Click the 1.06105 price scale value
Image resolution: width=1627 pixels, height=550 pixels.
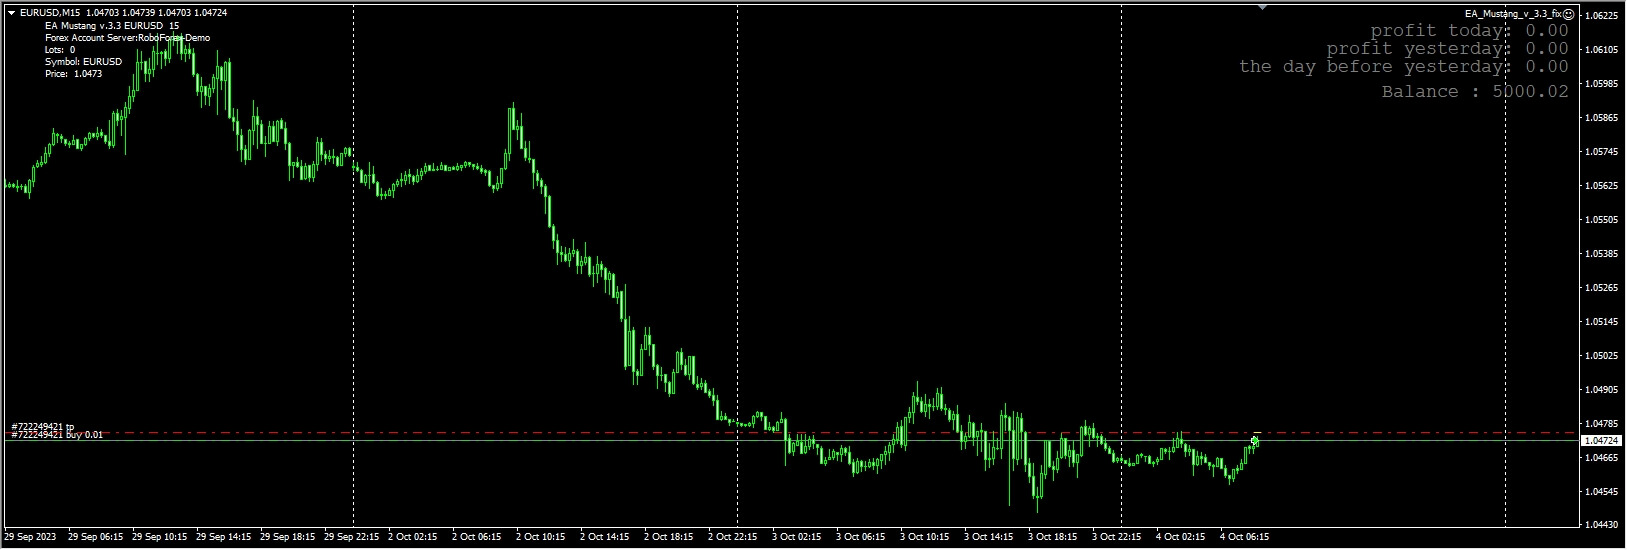(1602, 50)
